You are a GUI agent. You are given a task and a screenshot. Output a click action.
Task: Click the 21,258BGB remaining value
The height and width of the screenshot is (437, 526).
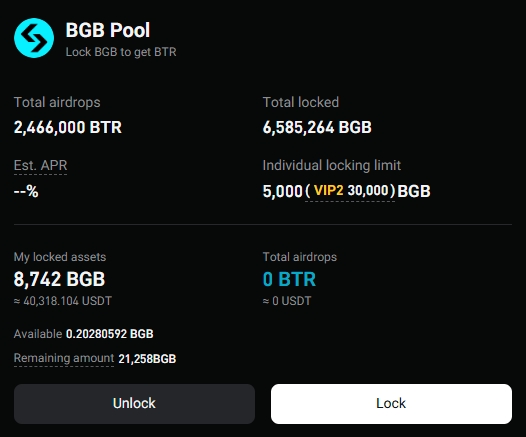tap(147, 359)
